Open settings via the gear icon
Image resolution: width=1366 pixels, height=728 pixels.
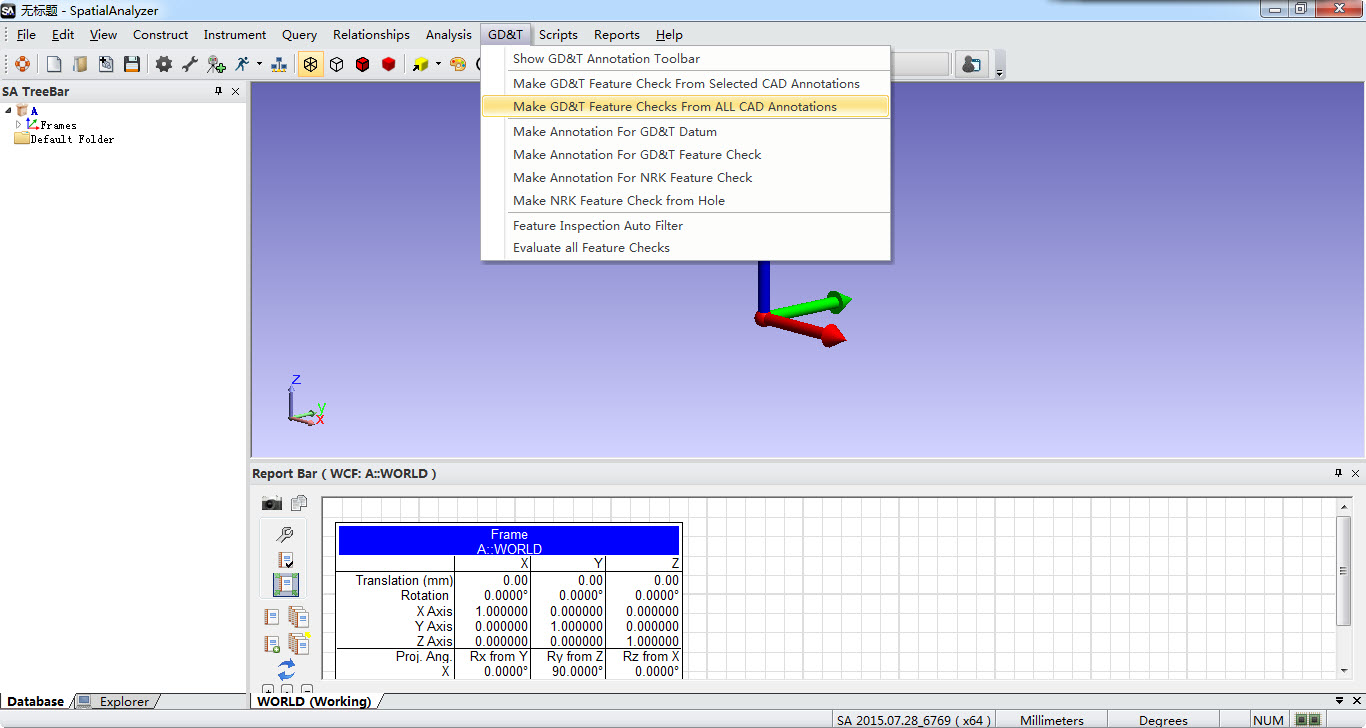[164, 64]
